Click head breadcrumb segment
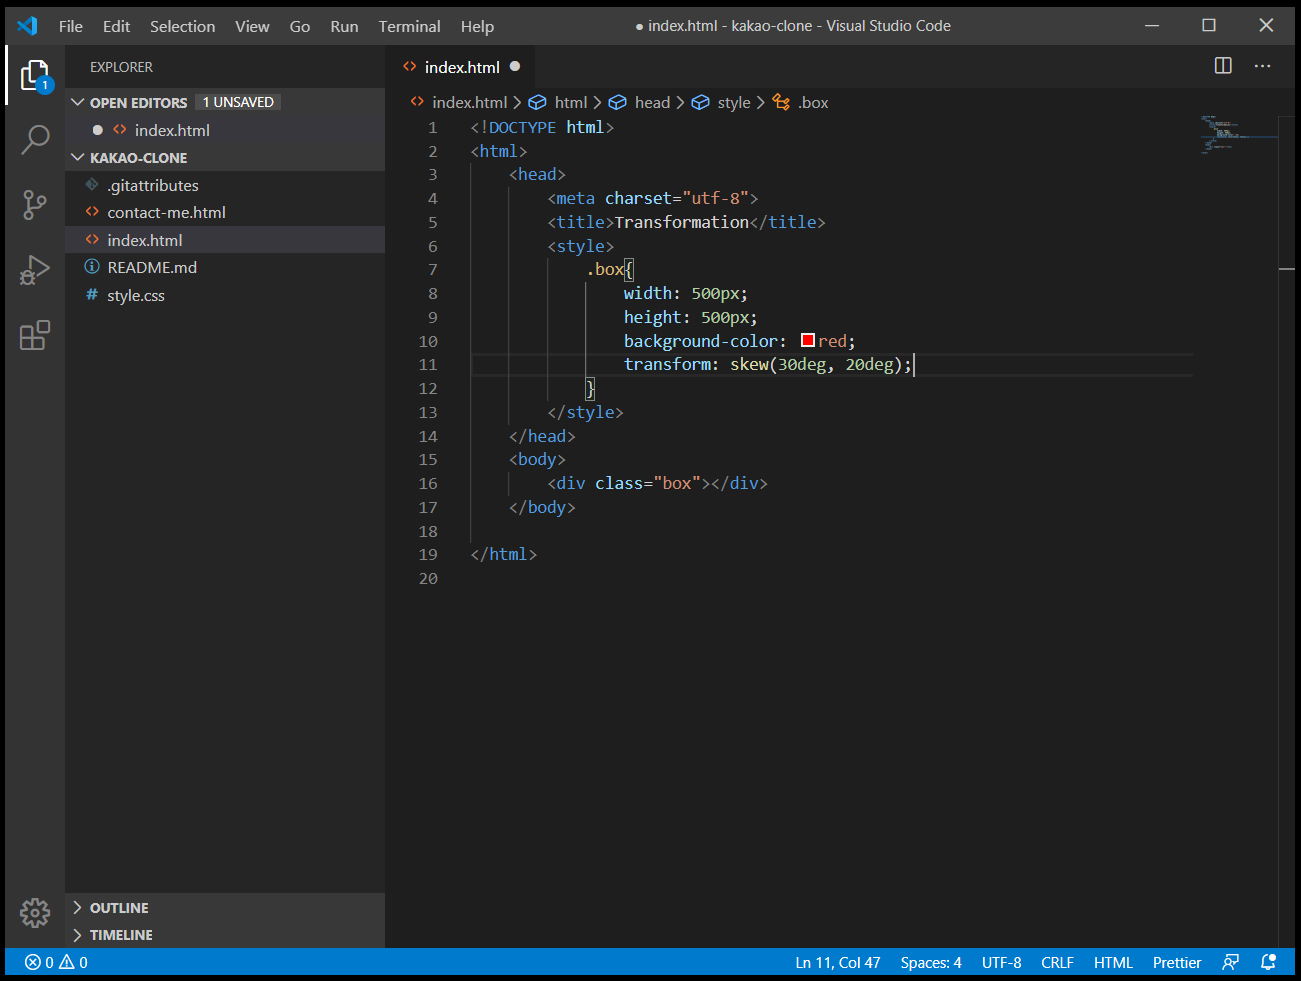Screen dimensions: 1301x981 (652, 102)
